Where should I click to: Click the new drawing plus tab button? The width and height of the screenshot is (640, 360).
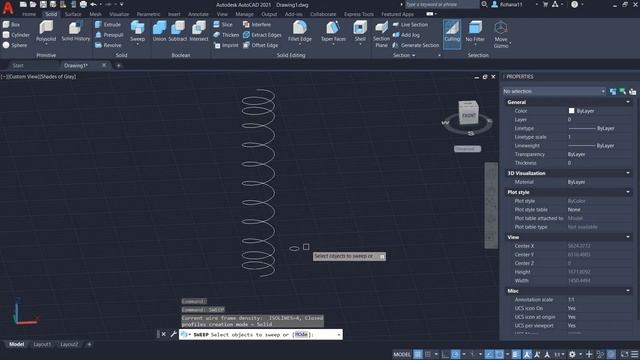119,65
